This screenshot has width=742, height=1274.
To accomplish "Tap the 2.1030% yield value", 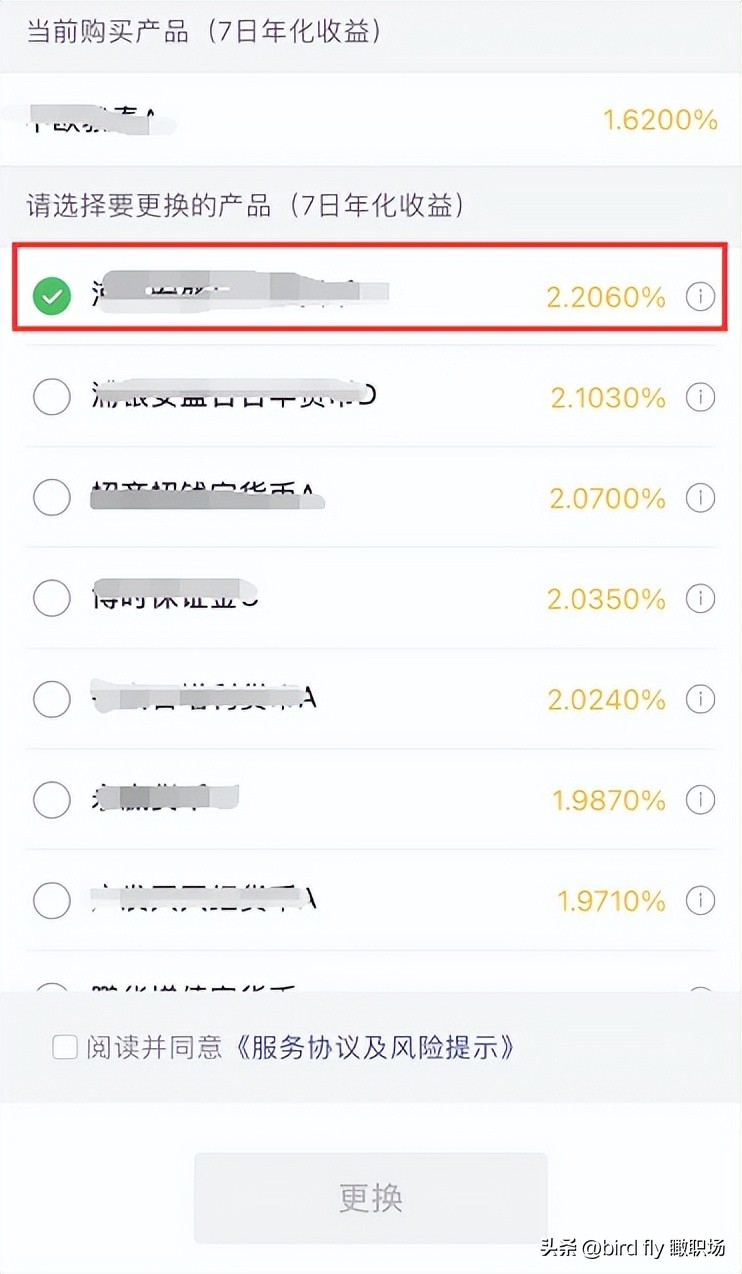I will pyautogui.click(x=607, y=397).
